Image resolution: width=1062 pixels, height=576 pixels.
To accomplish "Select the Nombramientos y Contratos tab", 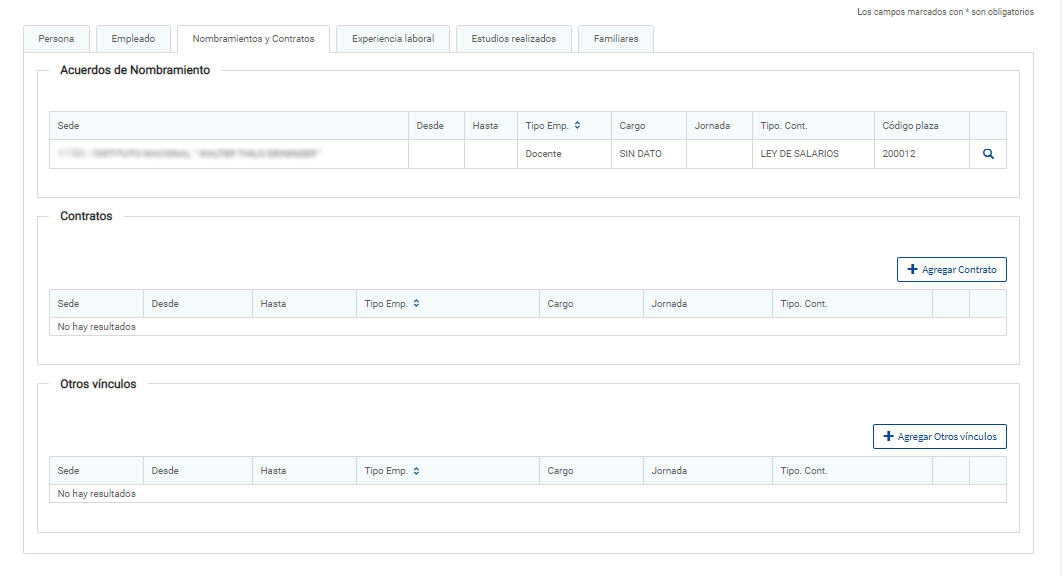I will [x=253, y=39].
